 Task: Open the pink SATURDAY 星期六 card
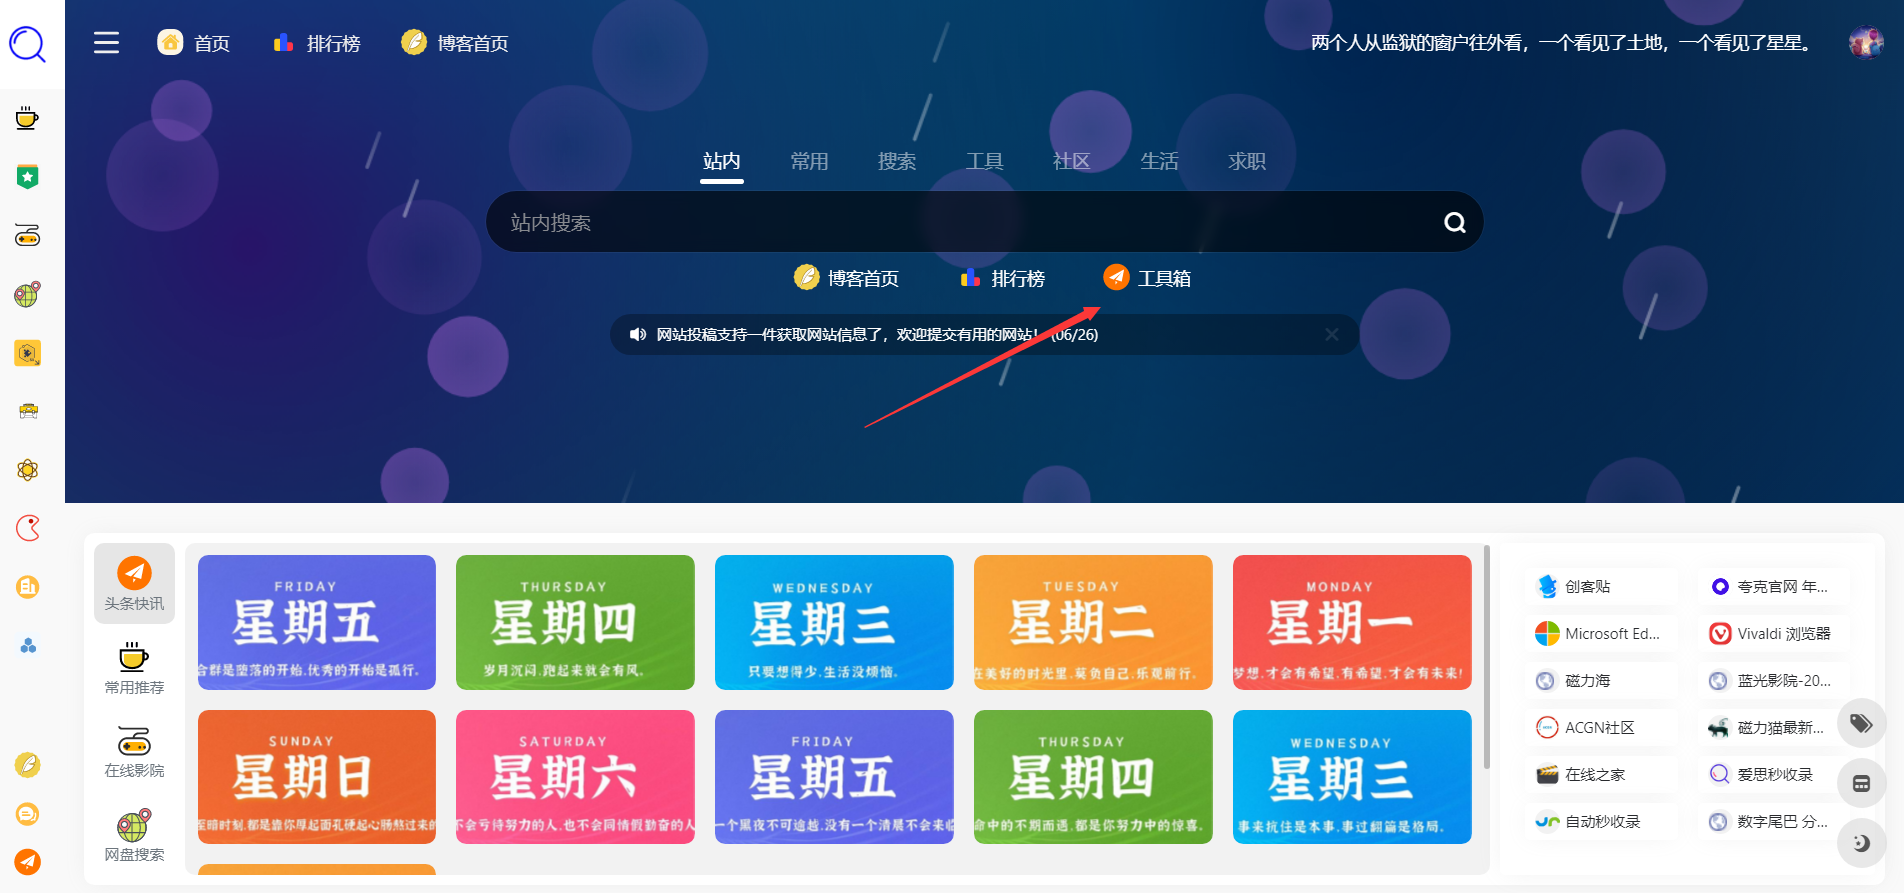pos(575,777)
